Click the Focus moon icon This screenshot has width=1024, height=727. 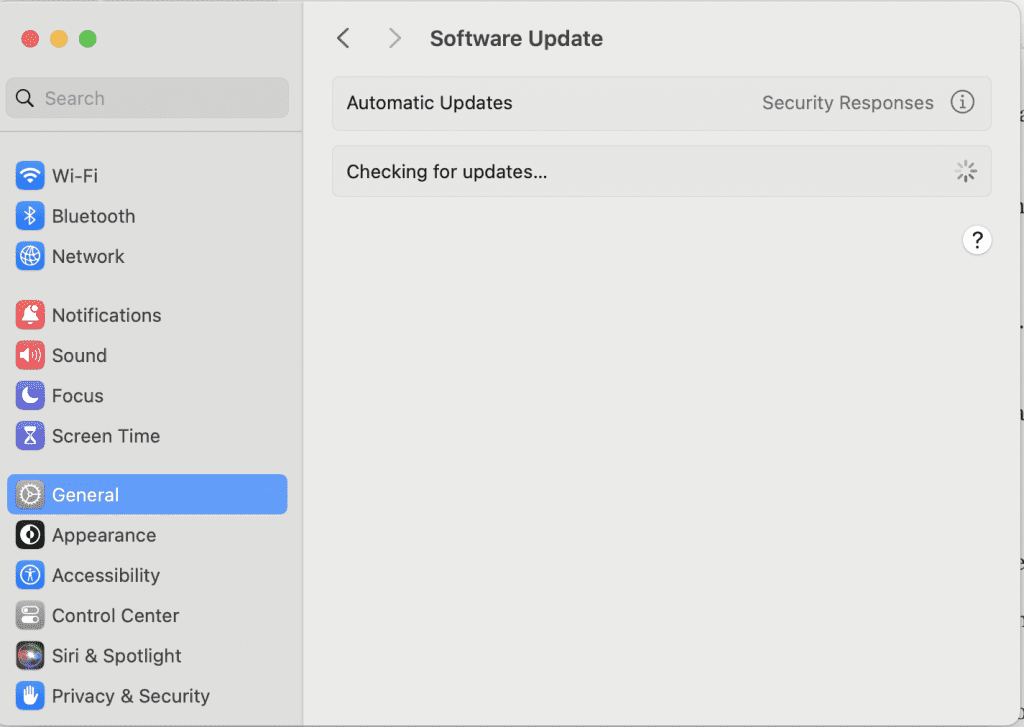[x=30, y=395]
